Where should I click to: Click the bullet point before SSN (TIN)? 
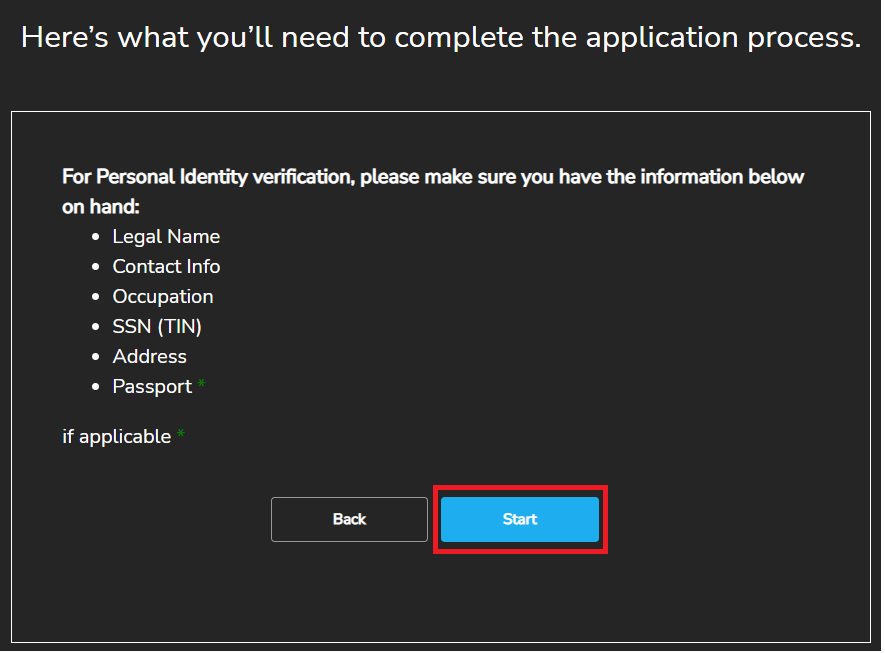coord(96,328)
